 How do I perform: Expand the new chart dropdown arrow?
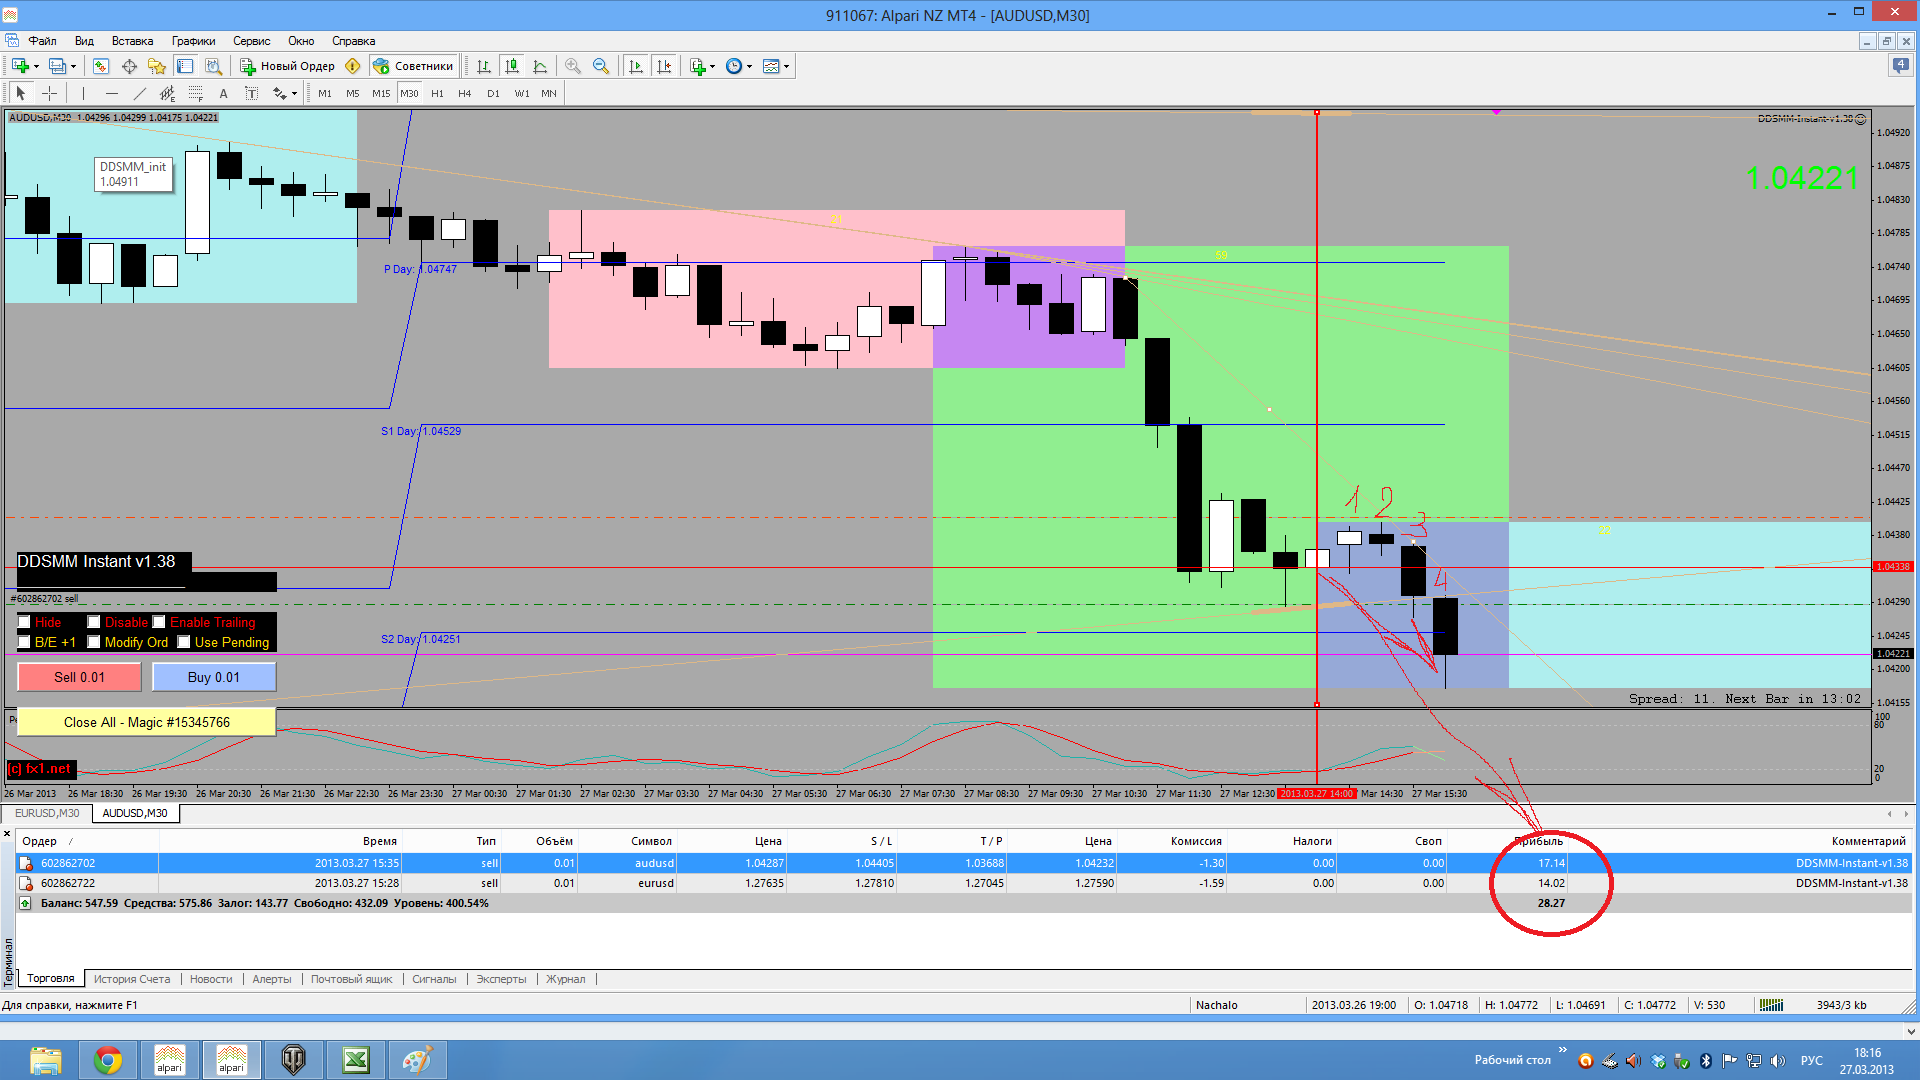coord(36,66)
